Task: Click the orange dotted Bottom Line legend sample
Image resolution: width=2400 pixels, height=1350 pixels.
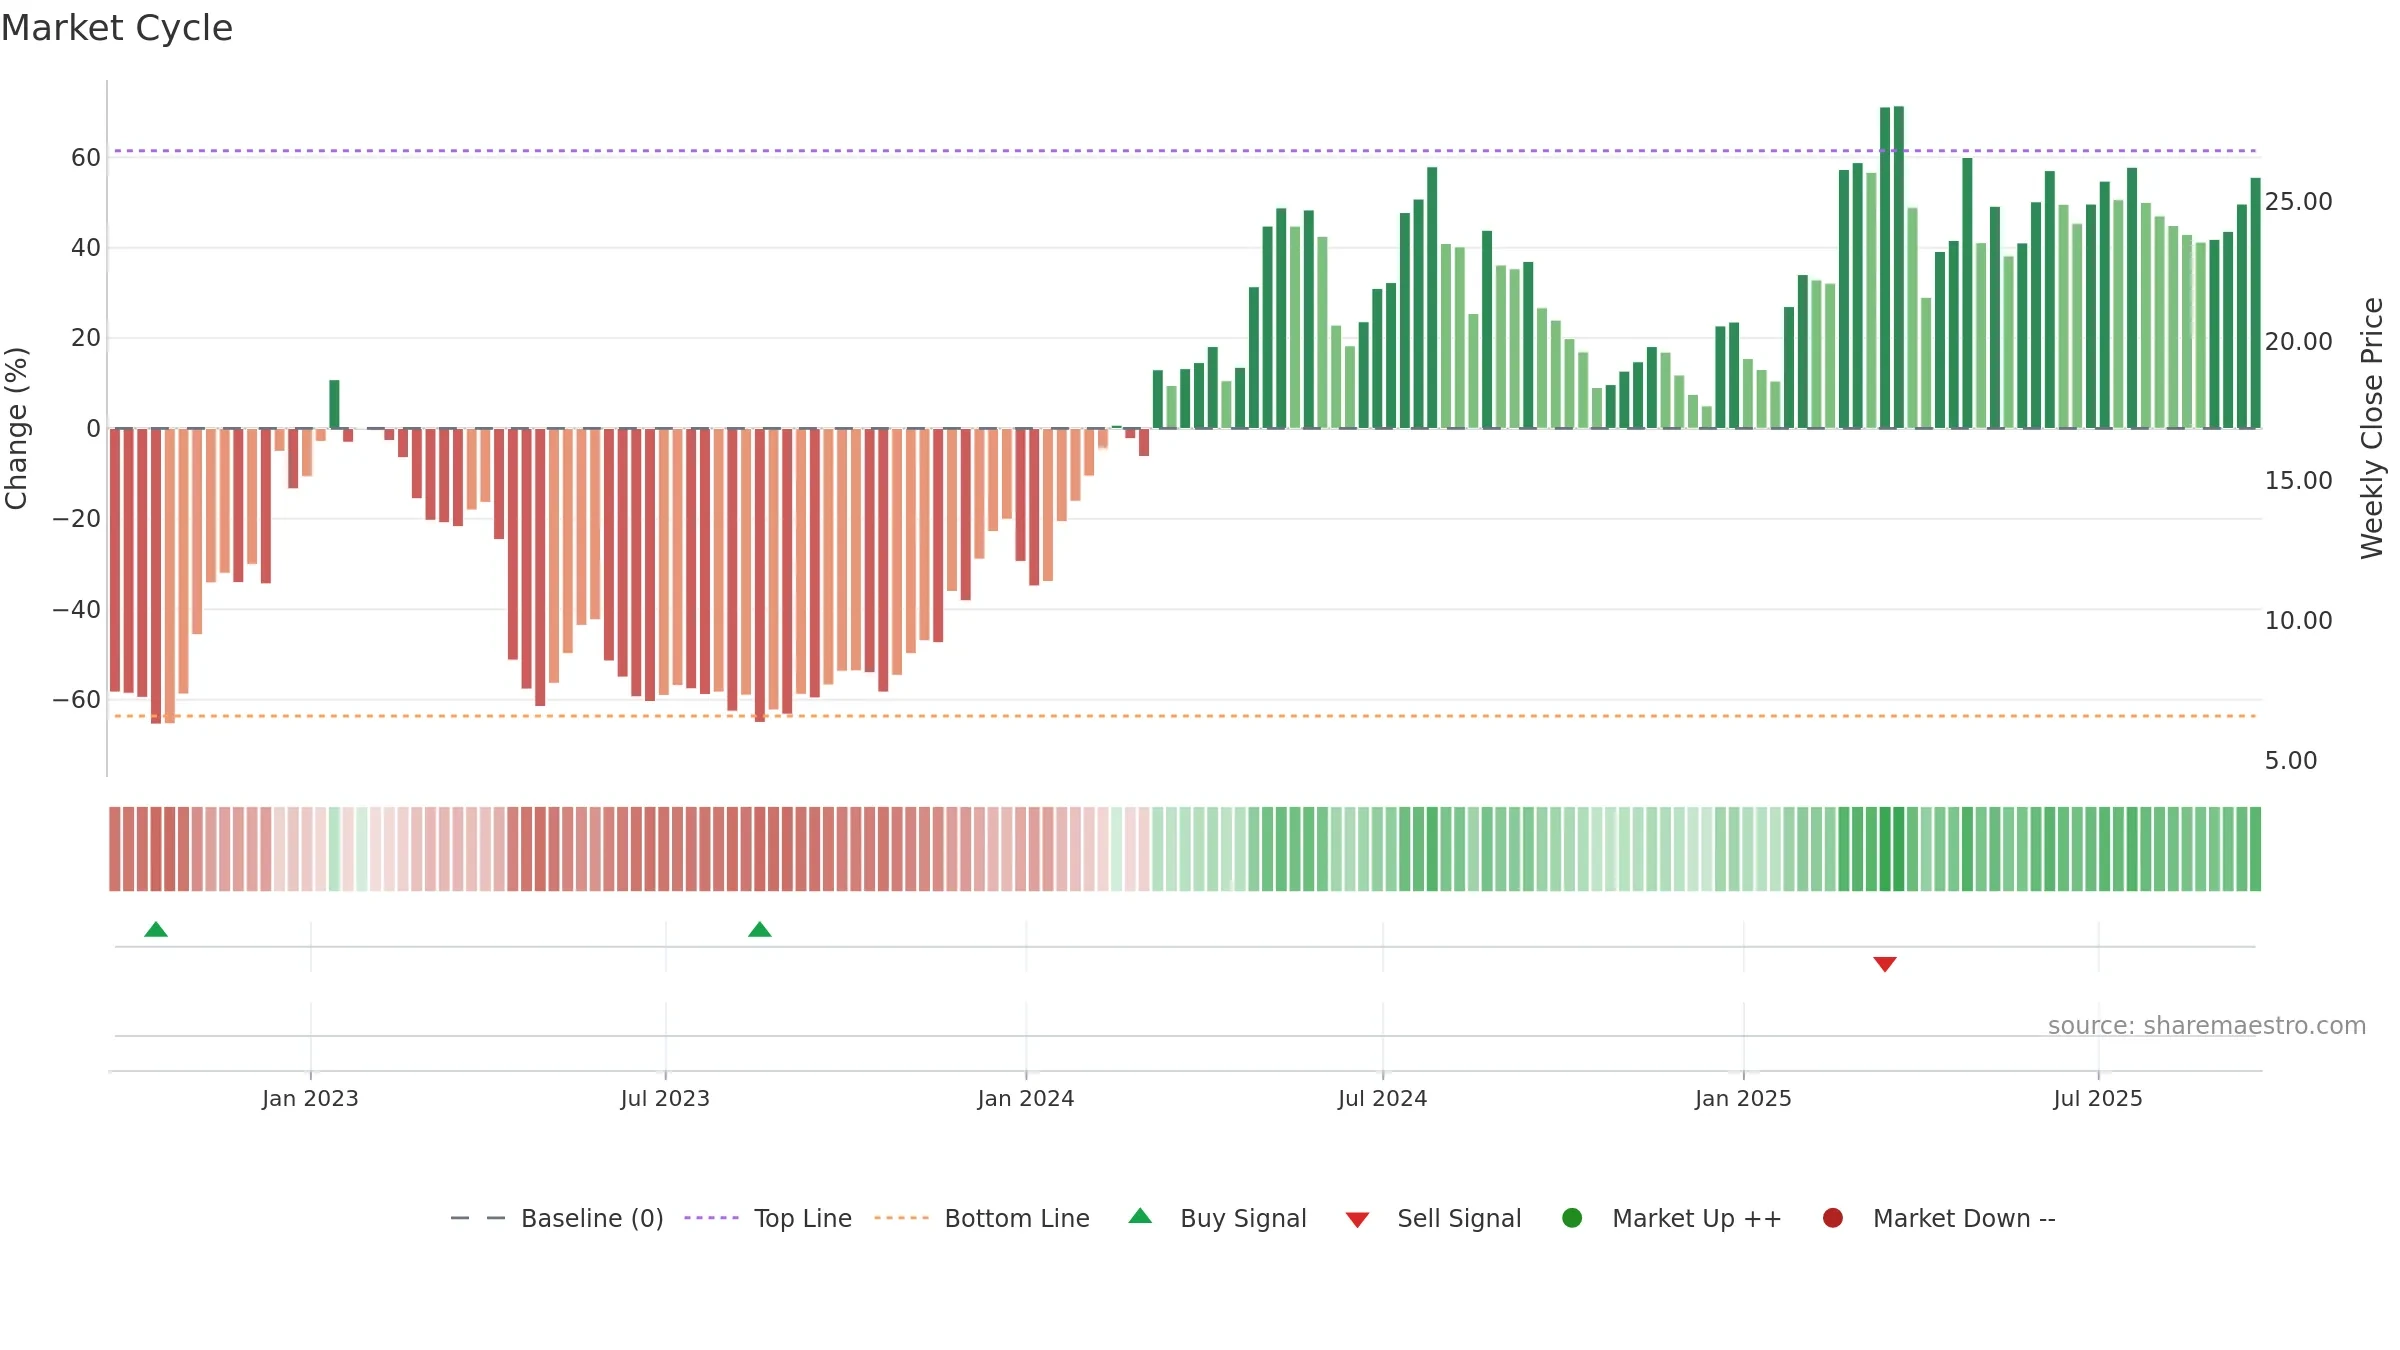Action: point(901,1218)
